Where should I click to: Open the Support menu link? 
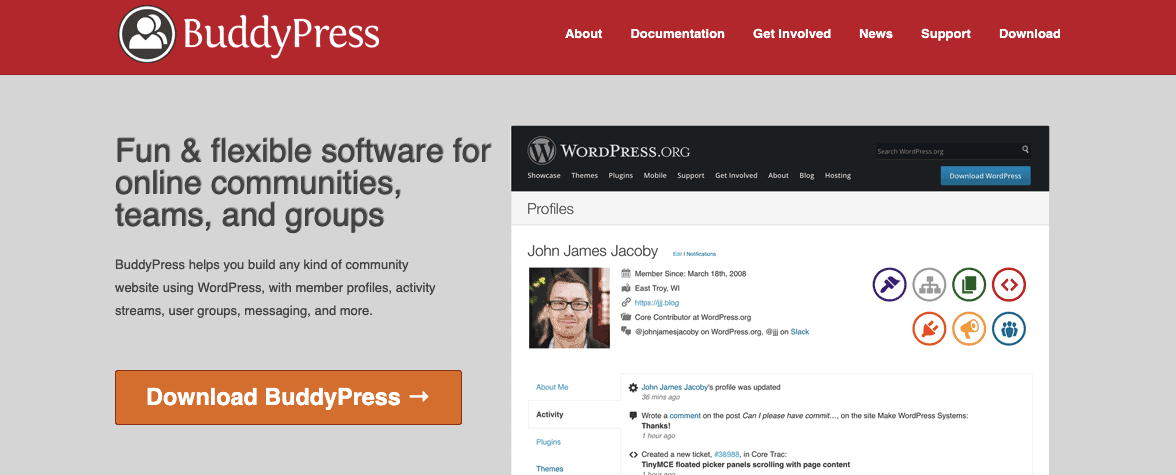tap(946, 34)
